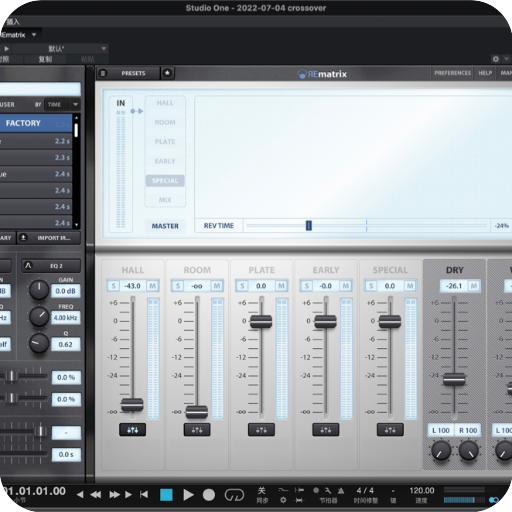This screenshot has height=512, width=512.
Task: Click the DRY channel fader handle
Action: (x=454, y=379)
